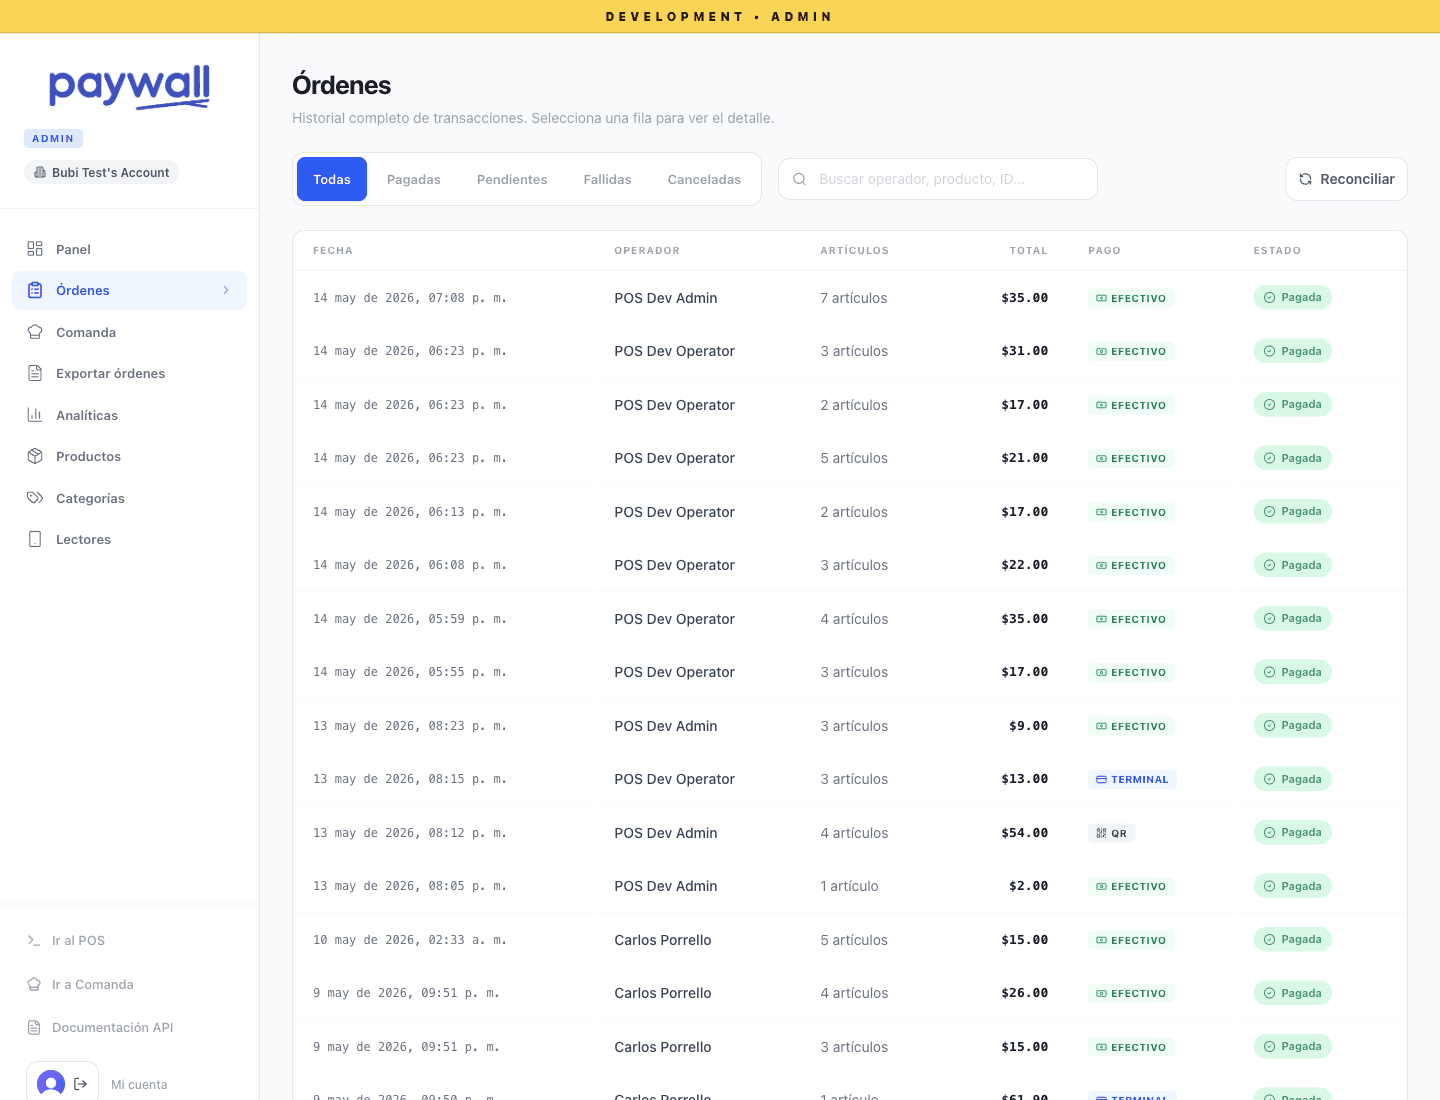Click the $22.00 total cell

point(1025,565)
